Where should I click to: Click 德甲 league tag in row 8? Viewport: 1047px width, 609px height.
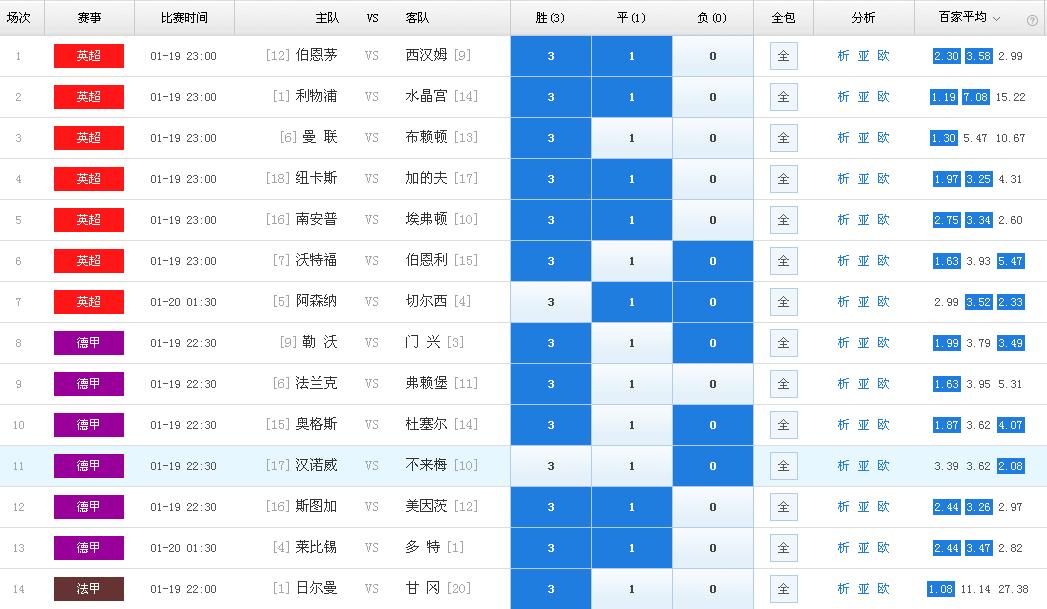point(89,343)
